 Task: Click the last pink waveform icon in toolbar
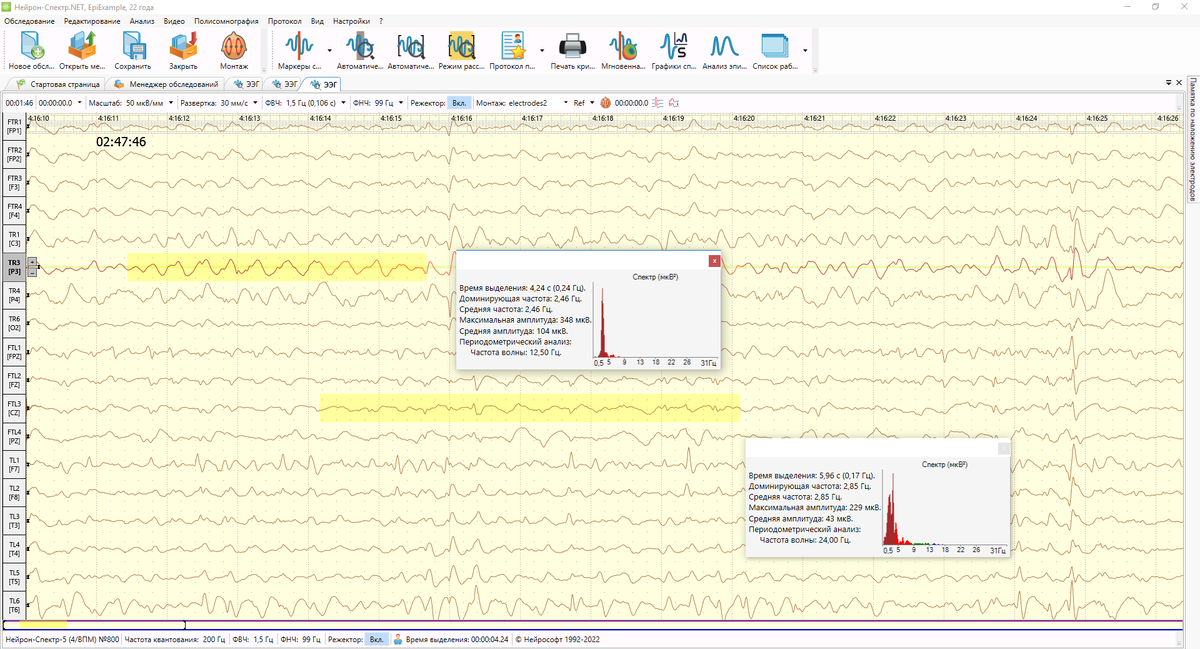coord(674,102)
